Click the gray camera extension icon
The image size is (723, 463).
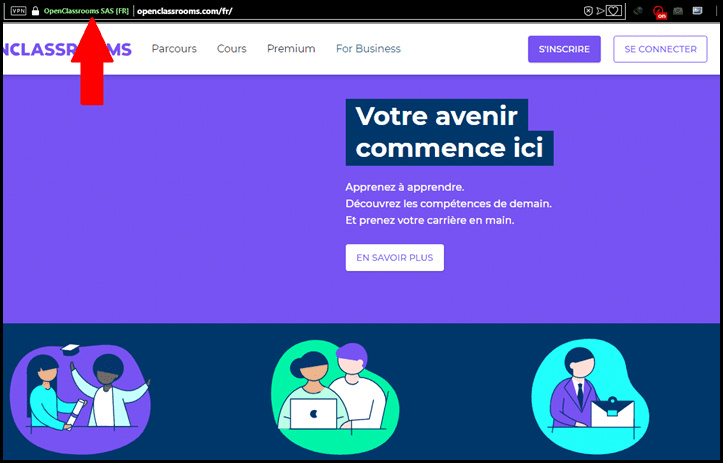678,11
